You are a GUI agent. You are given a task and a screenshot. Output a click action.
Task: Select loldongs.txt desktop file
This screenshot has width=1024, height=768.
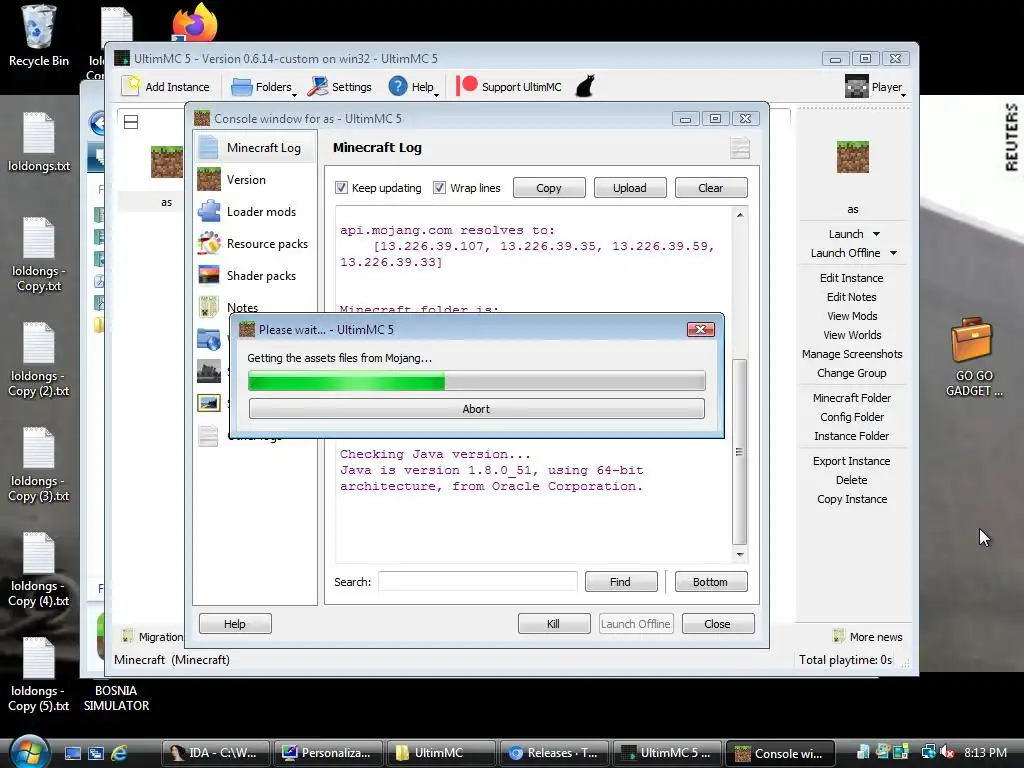[x=39, y=142]
